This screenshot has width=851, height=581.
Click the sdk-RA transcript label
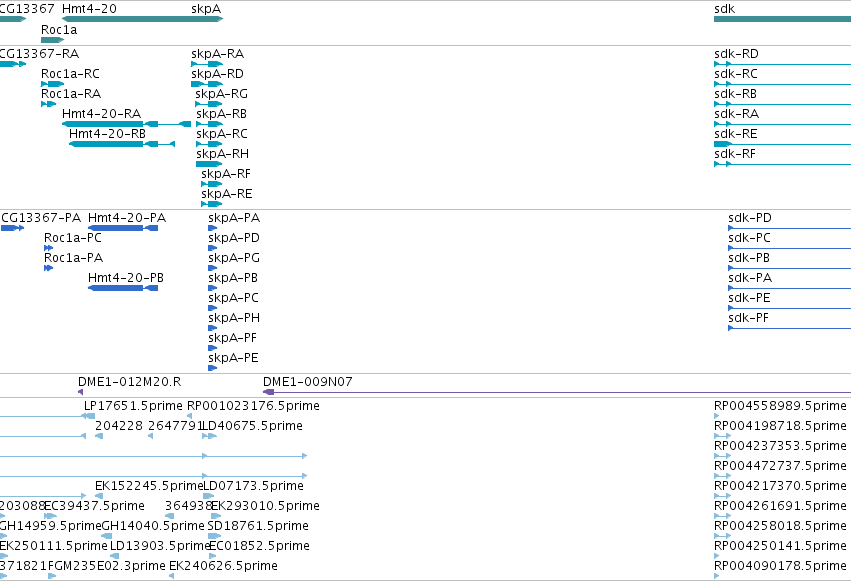pos(736,114)
